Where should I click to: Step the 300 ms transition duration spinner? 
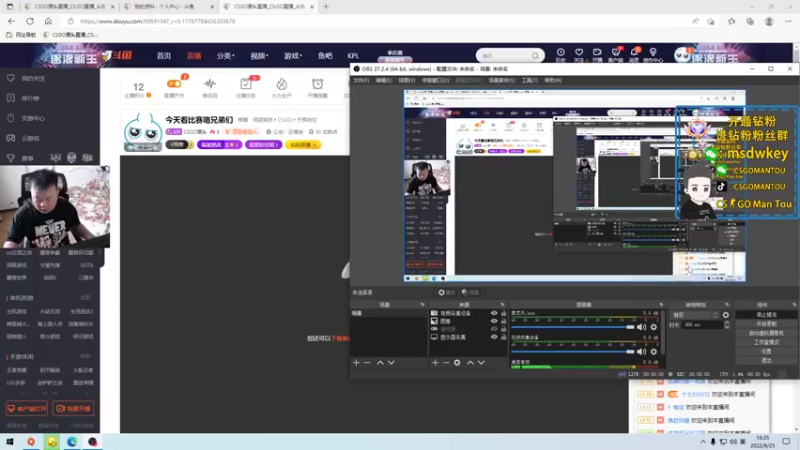pos(727,324)
